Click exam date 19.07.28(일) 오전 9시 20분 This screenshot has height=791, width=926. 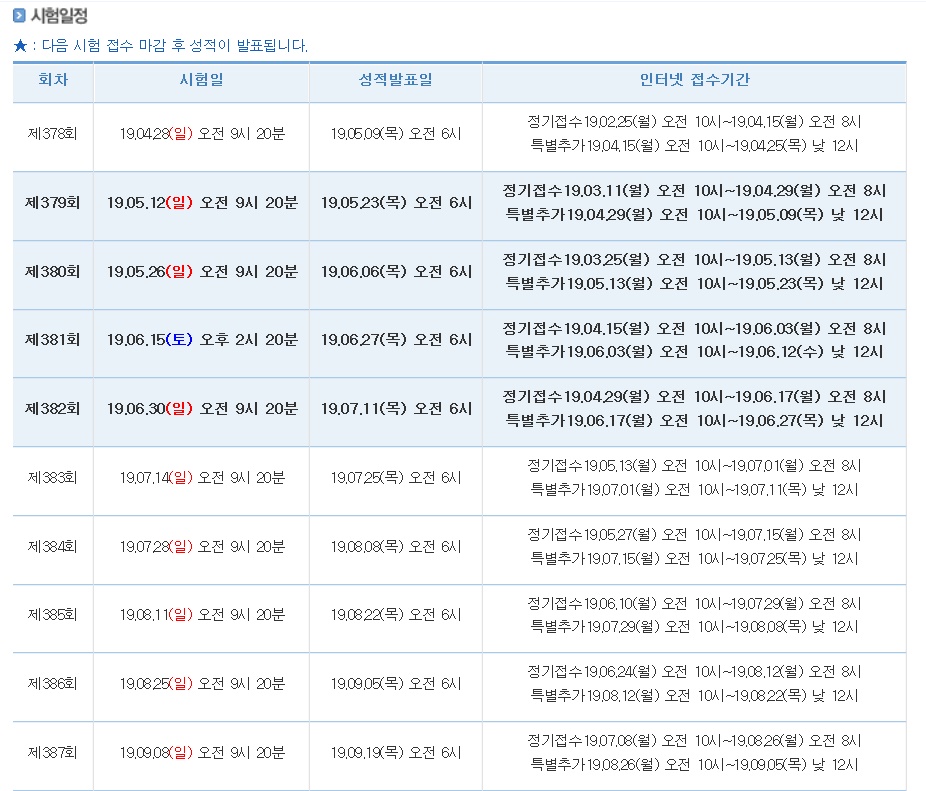pyautogui.click(x=203, y=546)
